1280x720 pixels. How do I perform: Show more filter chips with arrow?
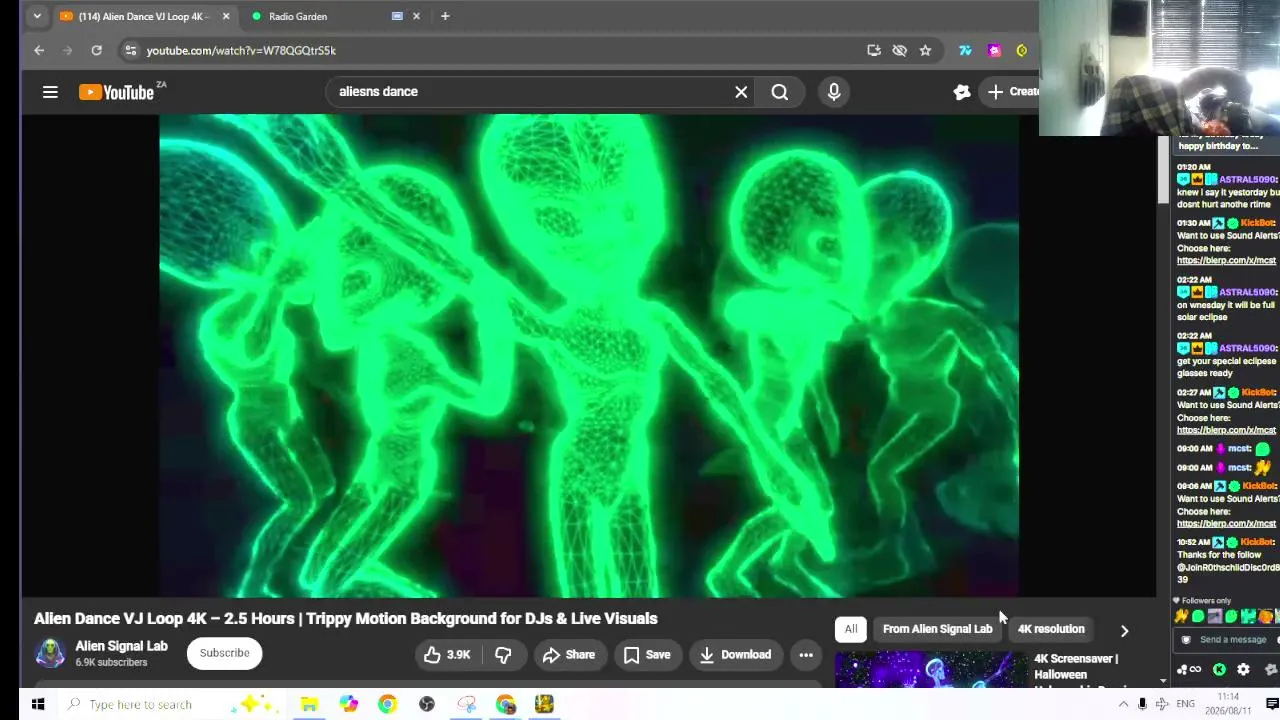click(1124, 631)
